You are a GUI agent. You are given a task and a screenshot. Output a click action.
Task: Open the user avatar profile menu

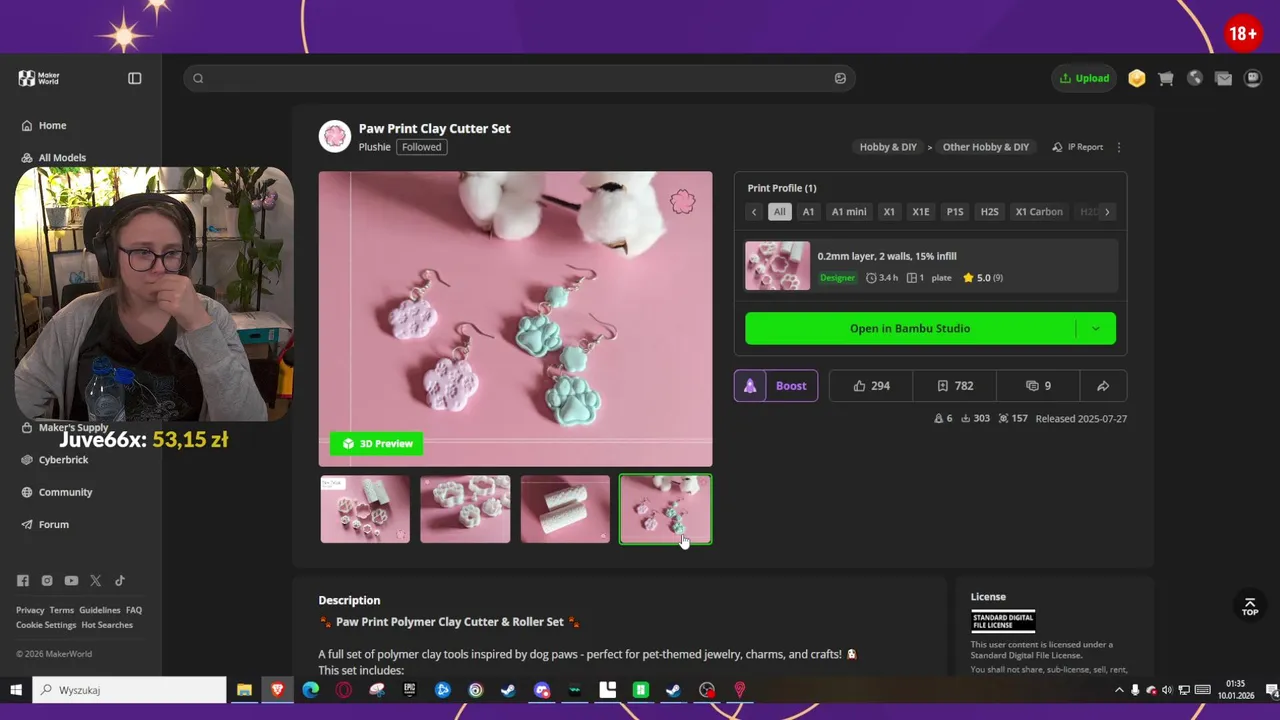[x=1253, y=78]
